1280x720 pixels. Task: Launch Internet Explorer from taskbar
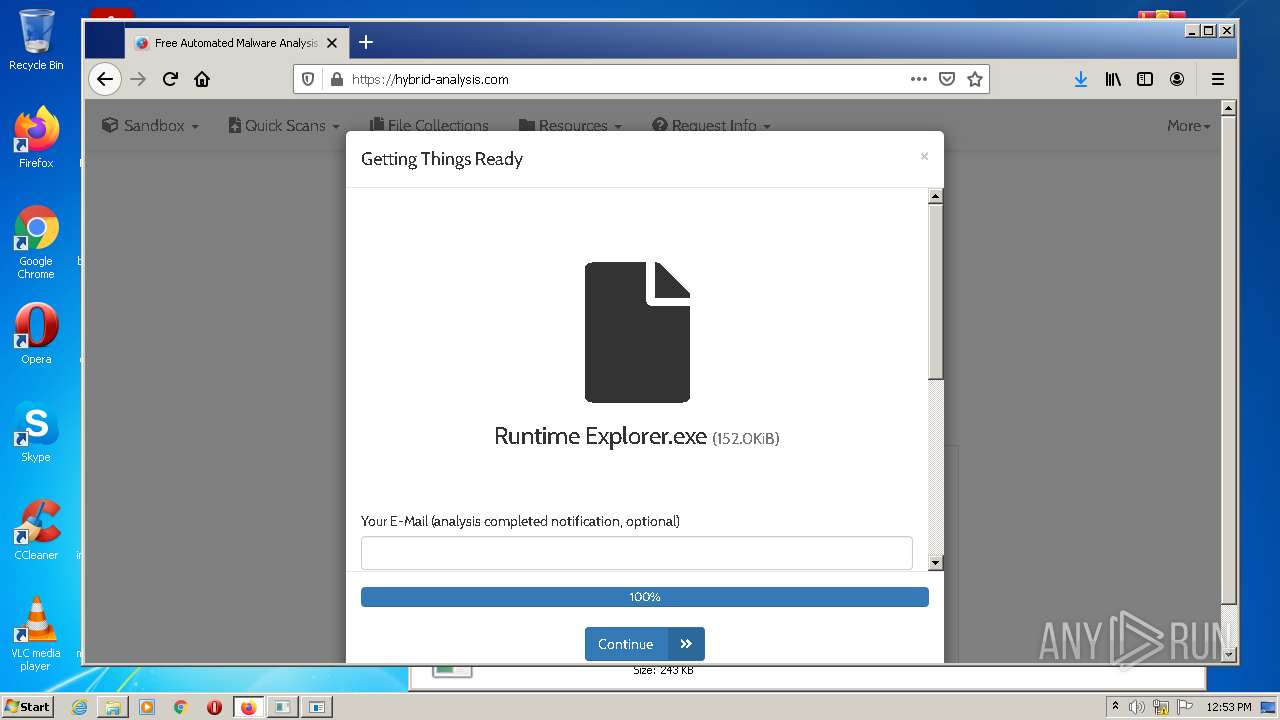pyautogui.click(x=79, y=706)
